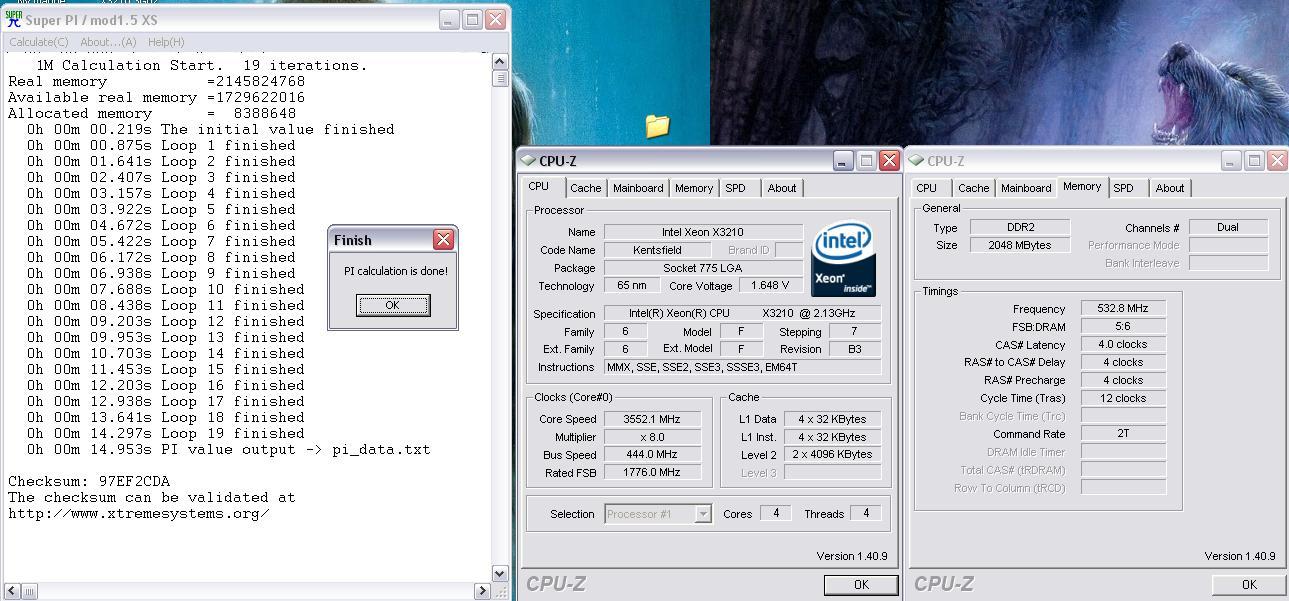
Task: Click the Core Speed value 3552.1 MHz
Action: 653,419
